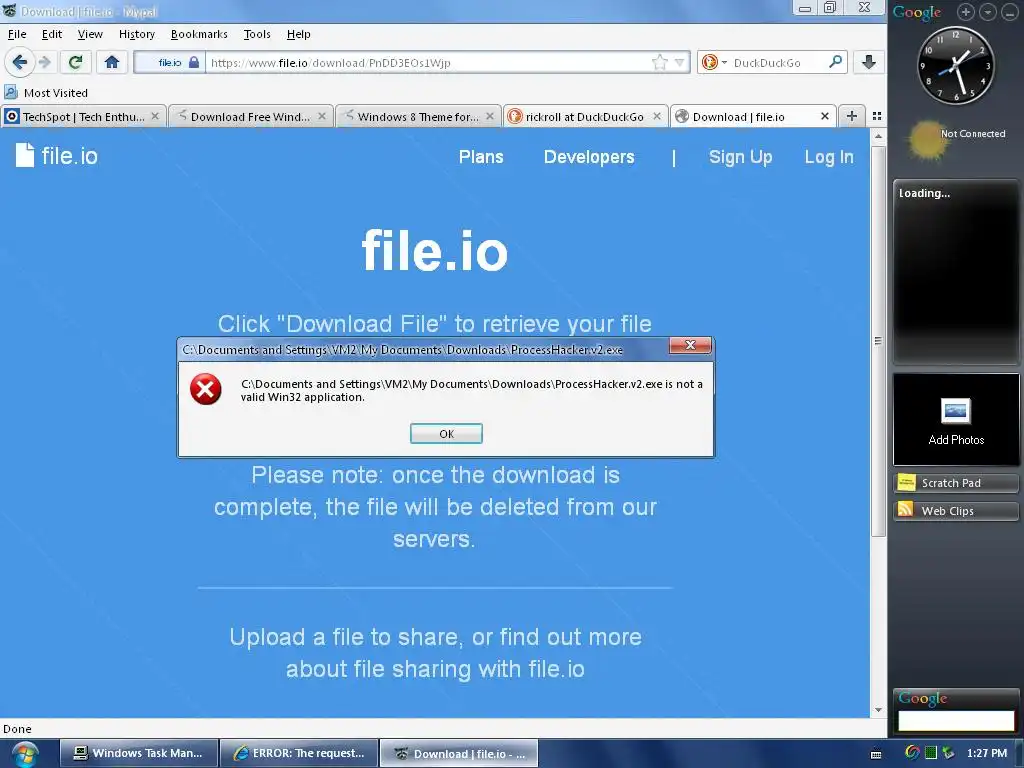Open the View menu

click(90, 34)
